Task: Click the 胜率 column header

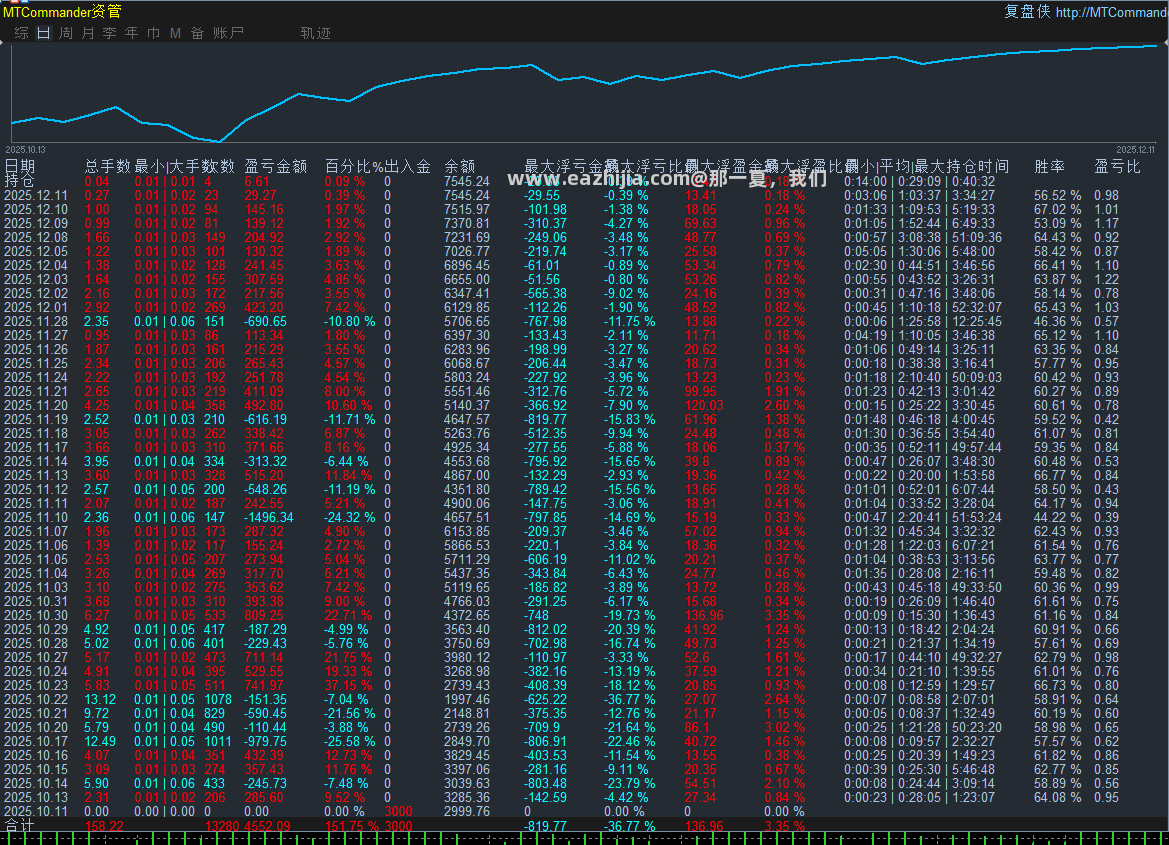Action: [x=1050, y=166]
